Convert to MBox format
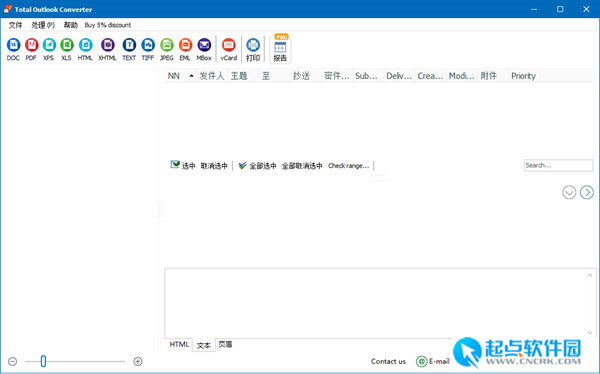Image resolution: width=600 pixels, height=374 pixels. point(204,49)
